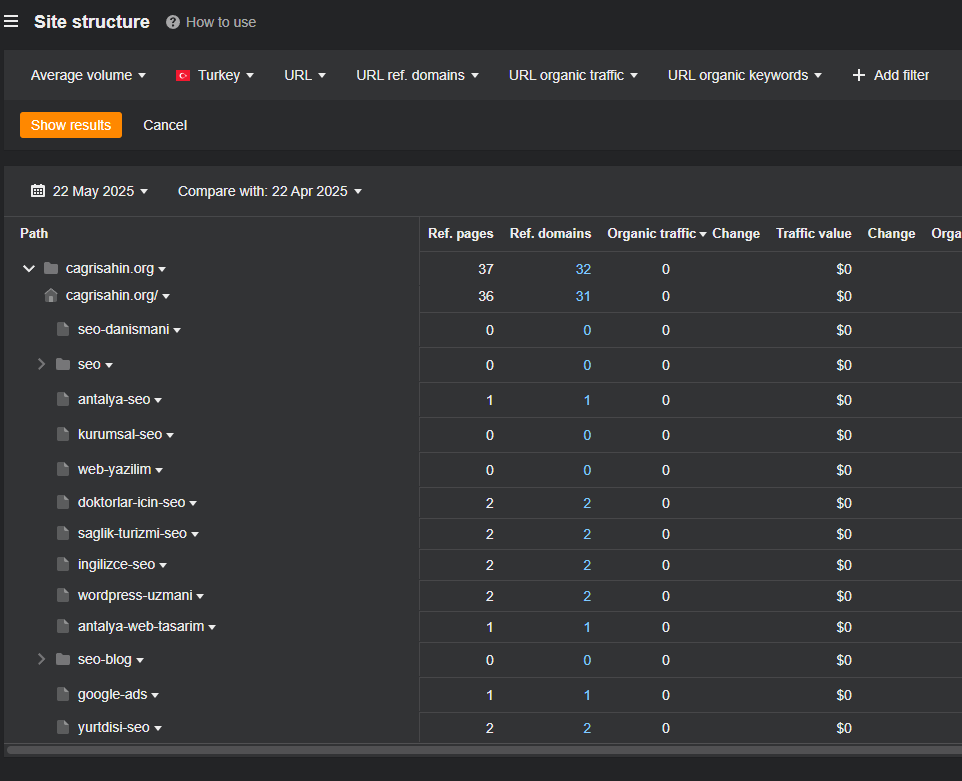Open the saglik-turizmi-seo path menu

coord(194,534)
